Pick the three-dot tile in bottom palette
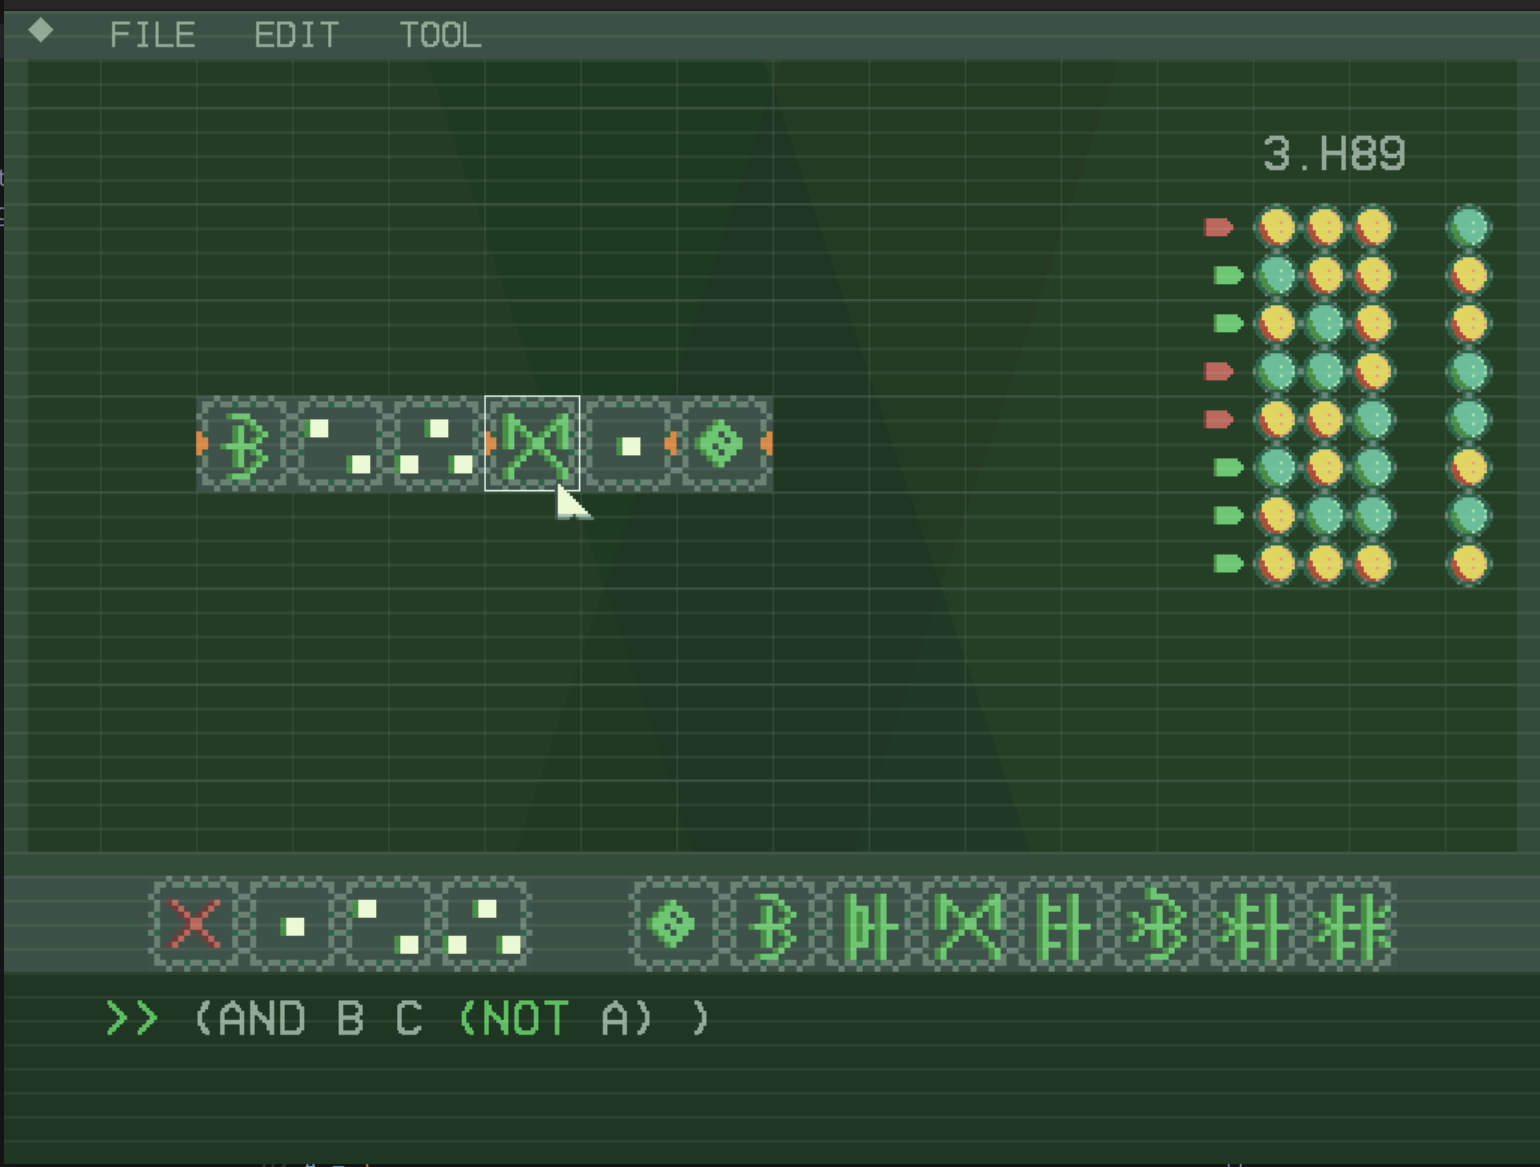1540x1167 pixels. 484,924
